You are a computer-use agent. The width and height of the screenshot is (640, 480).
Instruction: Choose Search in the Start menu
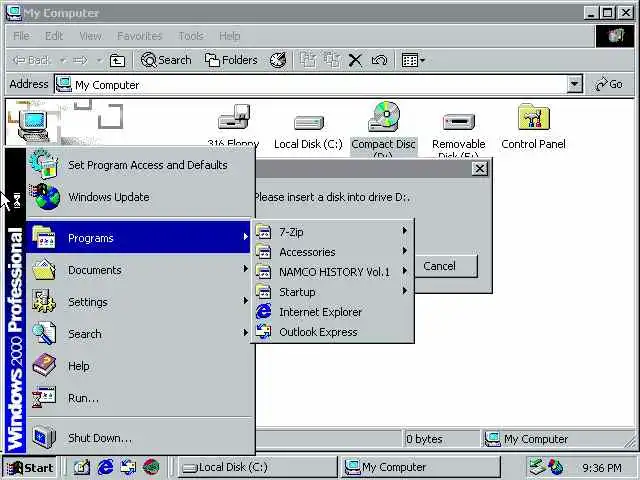click(139, 333)
